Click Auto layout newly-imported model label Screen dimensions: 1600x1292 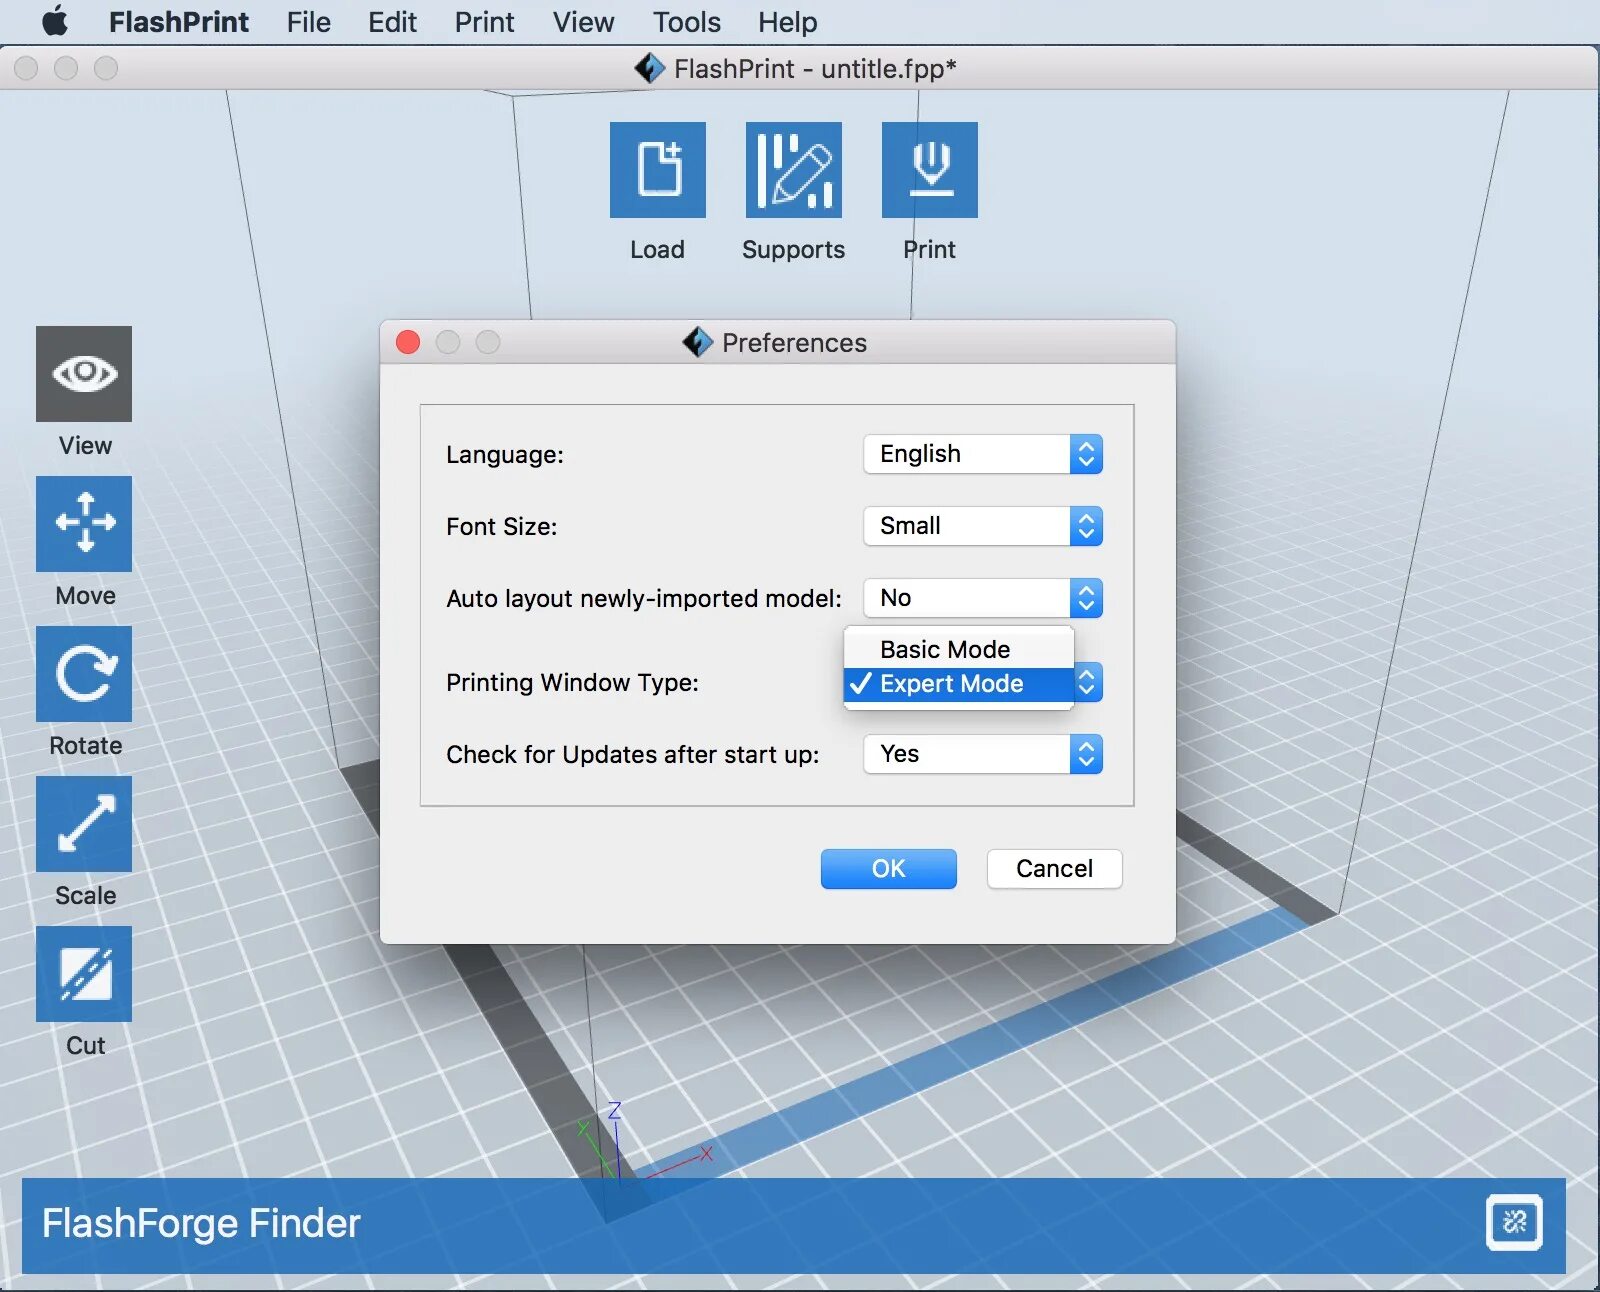pos(644,599)
